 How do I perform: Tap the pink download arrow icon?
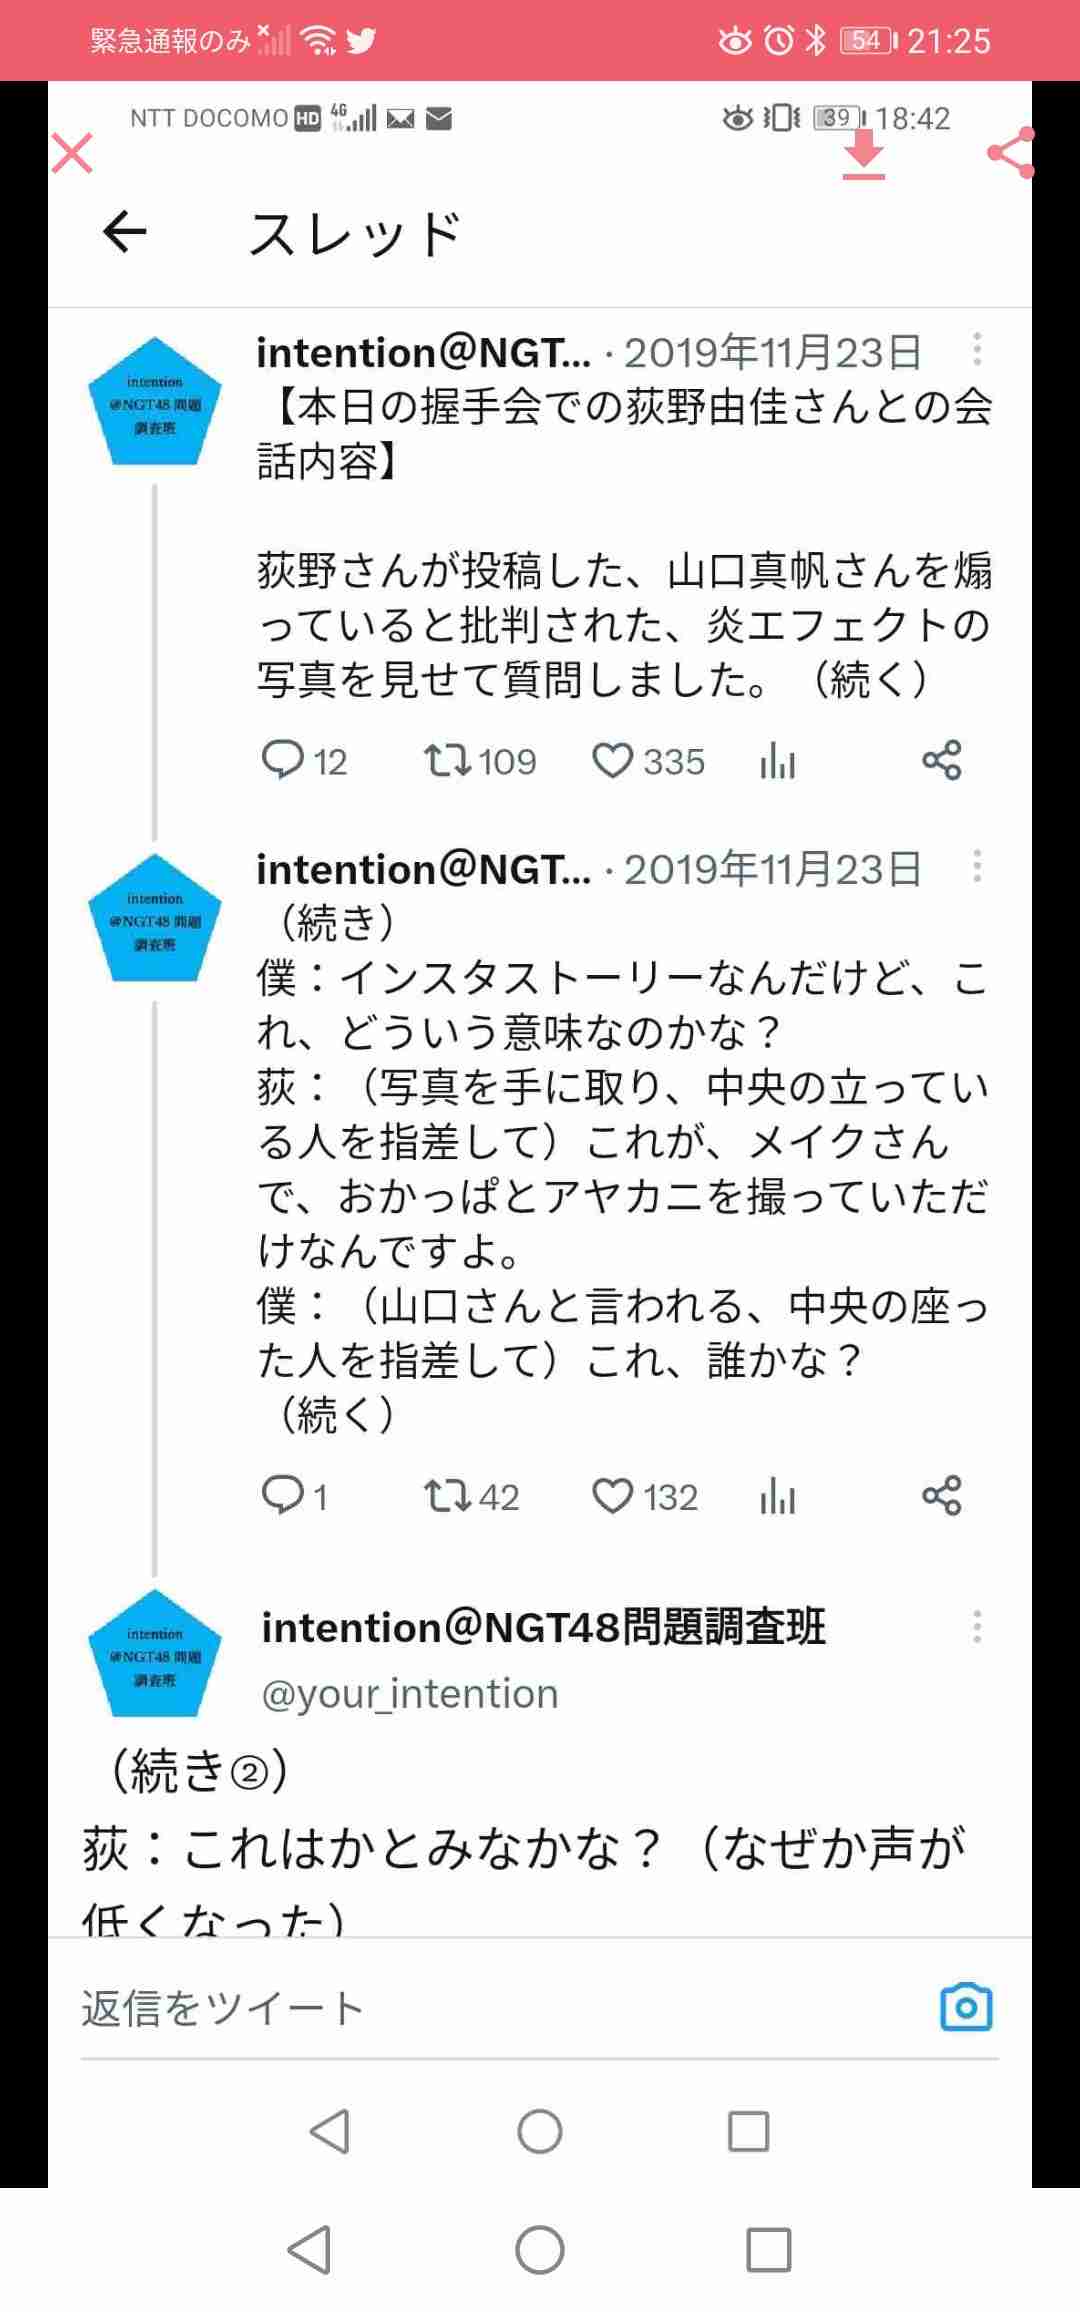[x=864, y=155]
